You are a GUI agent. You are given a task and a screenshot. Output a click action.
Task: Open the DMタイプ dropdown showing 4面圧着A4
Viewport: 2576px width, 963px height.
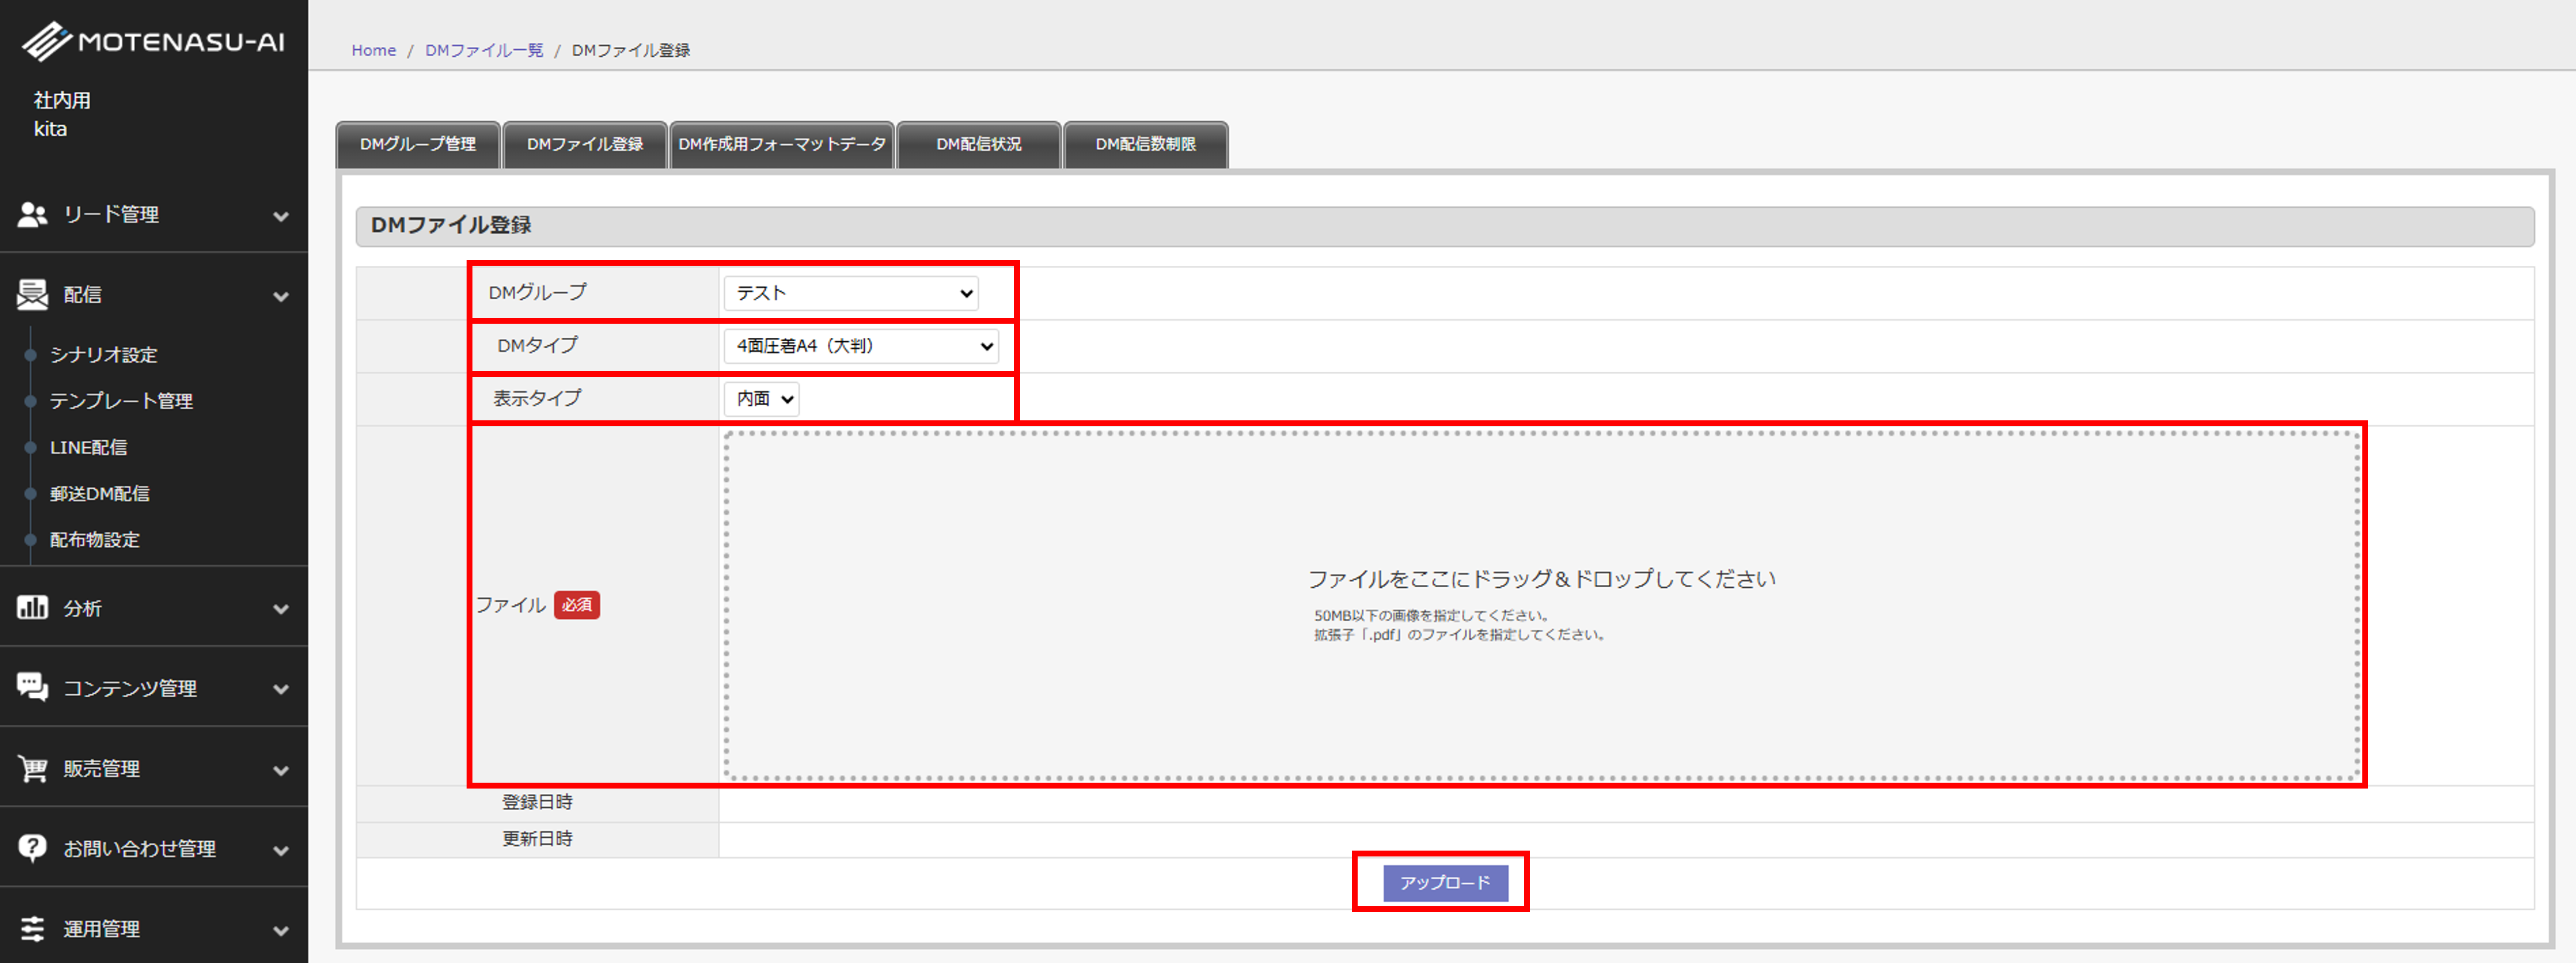(861, 346)
